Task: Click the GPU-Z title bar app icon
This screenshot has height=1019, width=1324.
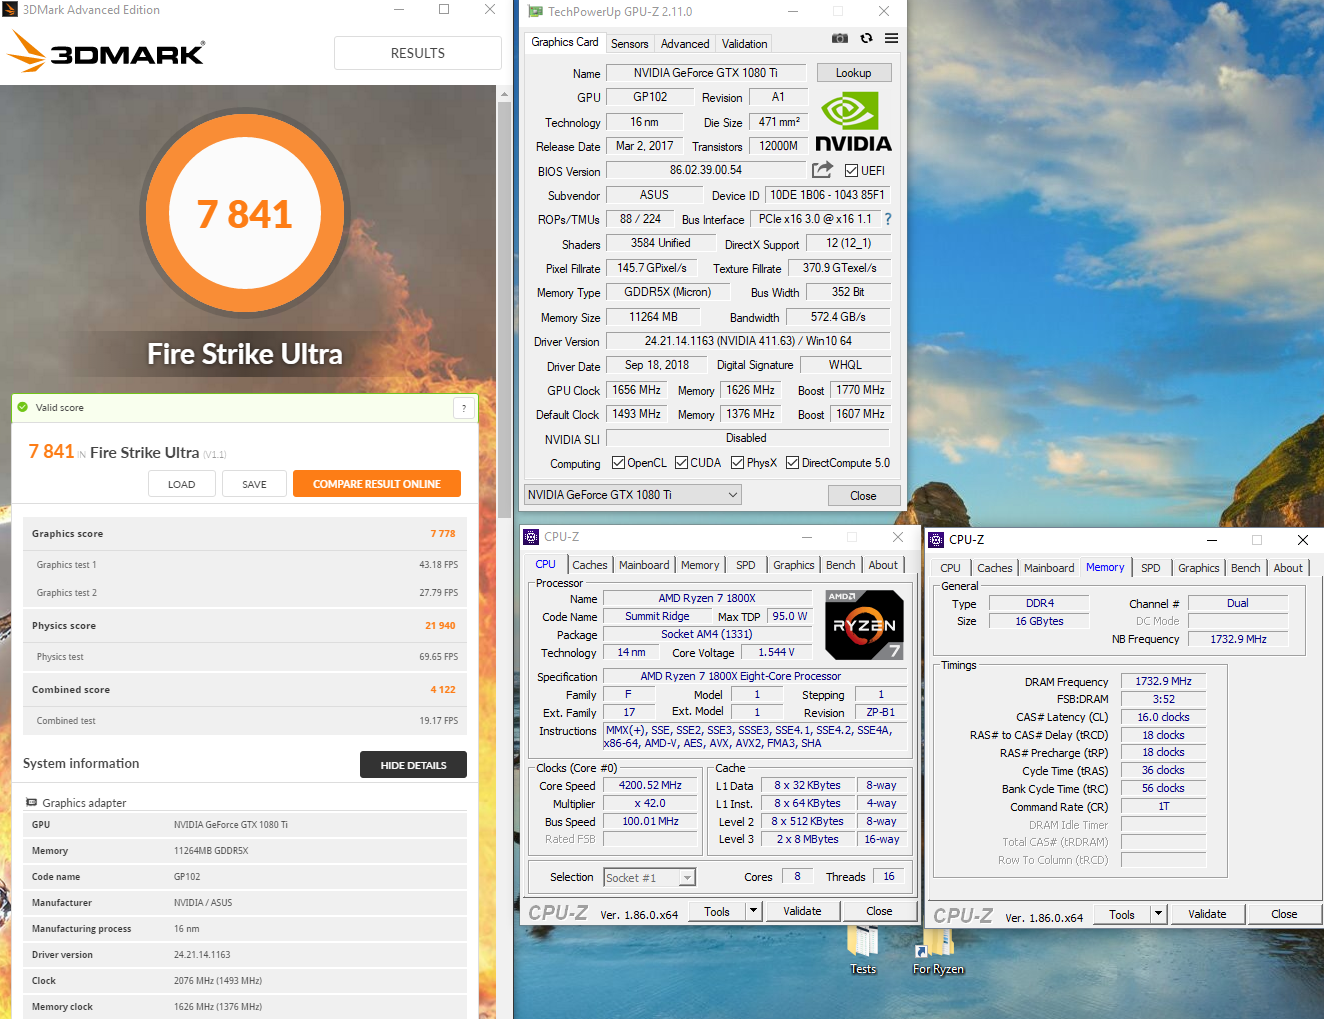Action: tap(535, 11)
